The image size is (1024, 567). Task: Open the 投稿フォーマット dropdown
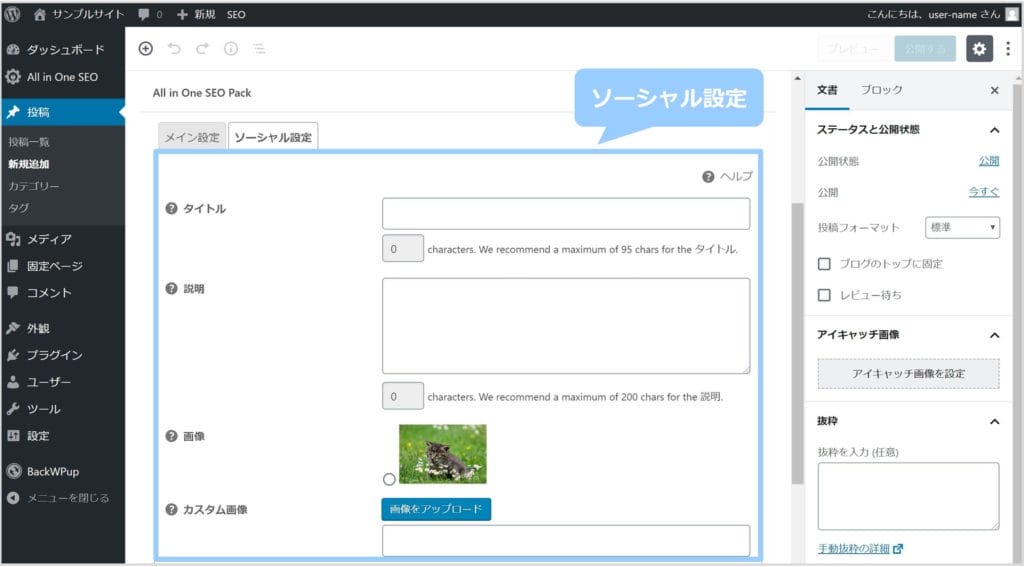(x=962, y=228)
